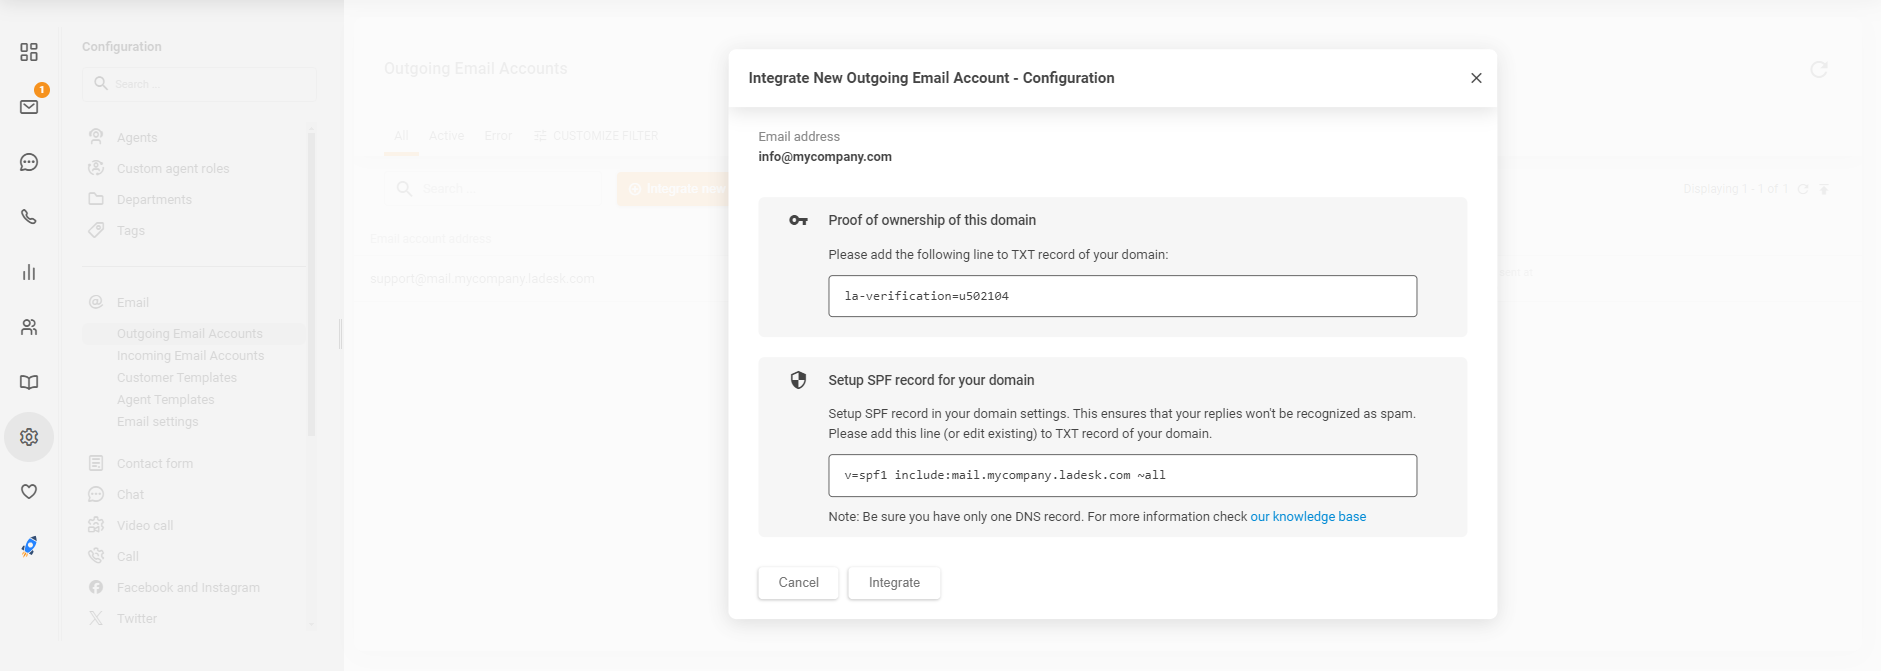Viewport: 1881px width, 671px height.
Task: Open tickets mail icon with notification badge
Action: point(29,107)
